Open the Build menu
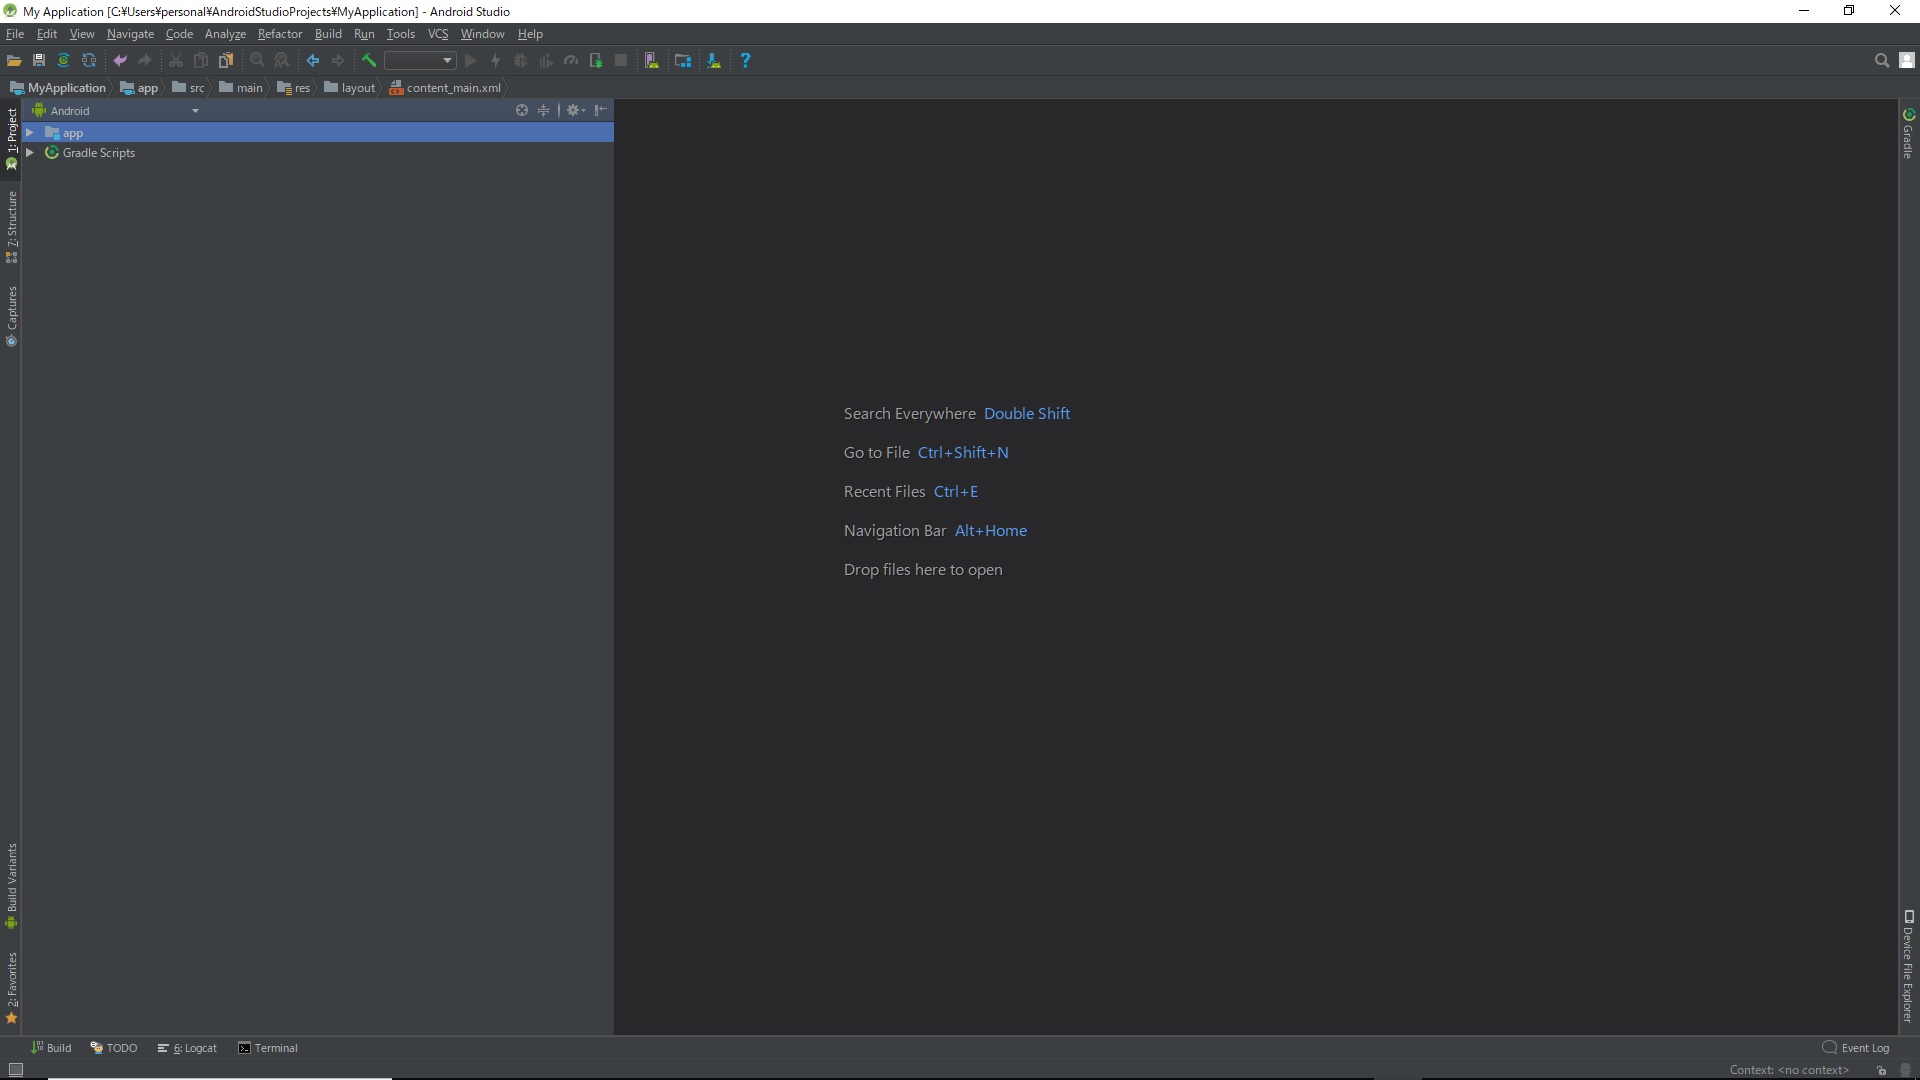The width and height of the screenshot is (1920, 1080). tap(328, 34)
